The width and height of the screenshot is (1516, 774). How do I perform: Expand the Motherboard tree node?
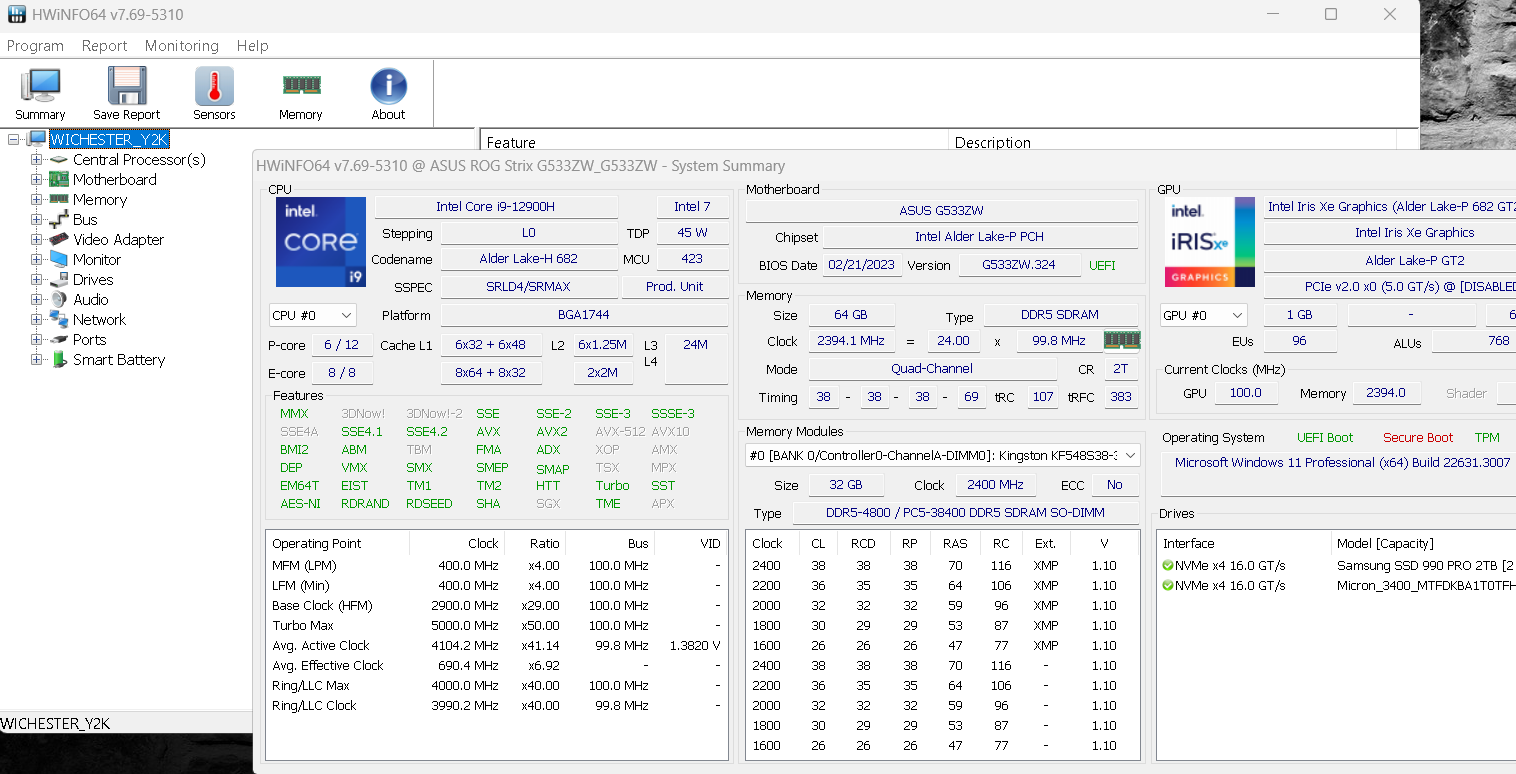36,180
